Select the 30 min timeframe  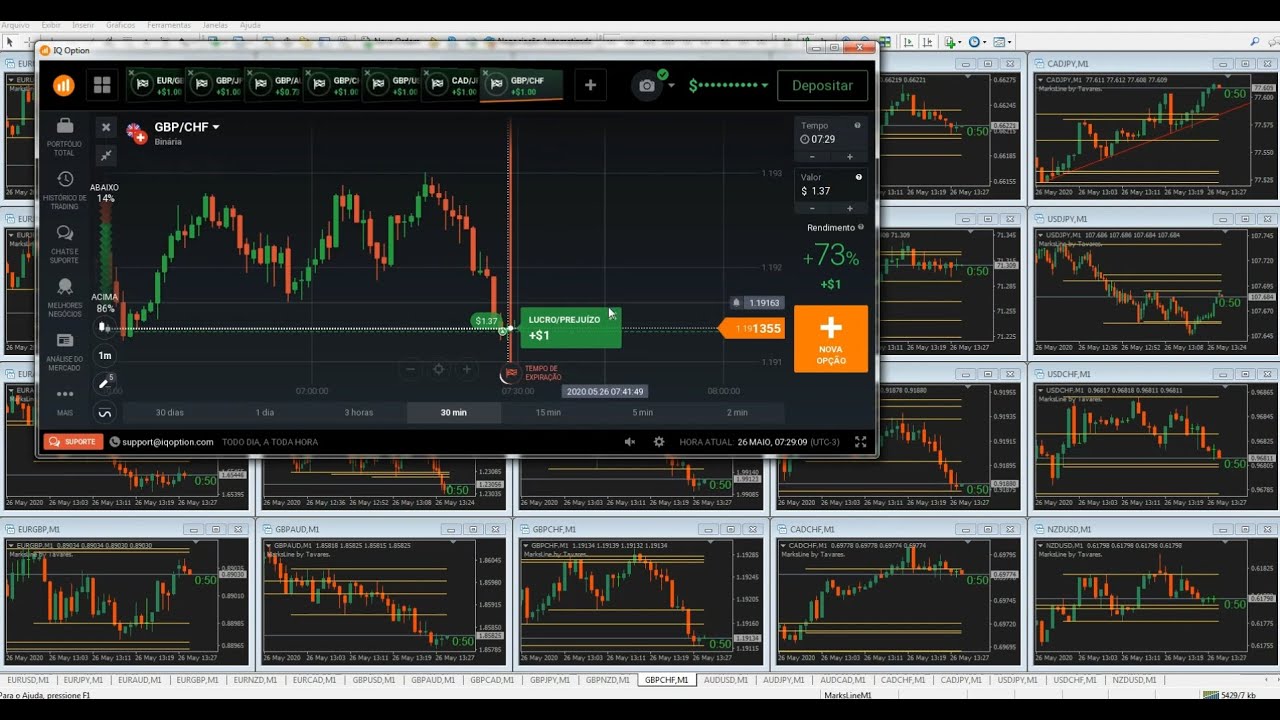click(x=454, y=412)
